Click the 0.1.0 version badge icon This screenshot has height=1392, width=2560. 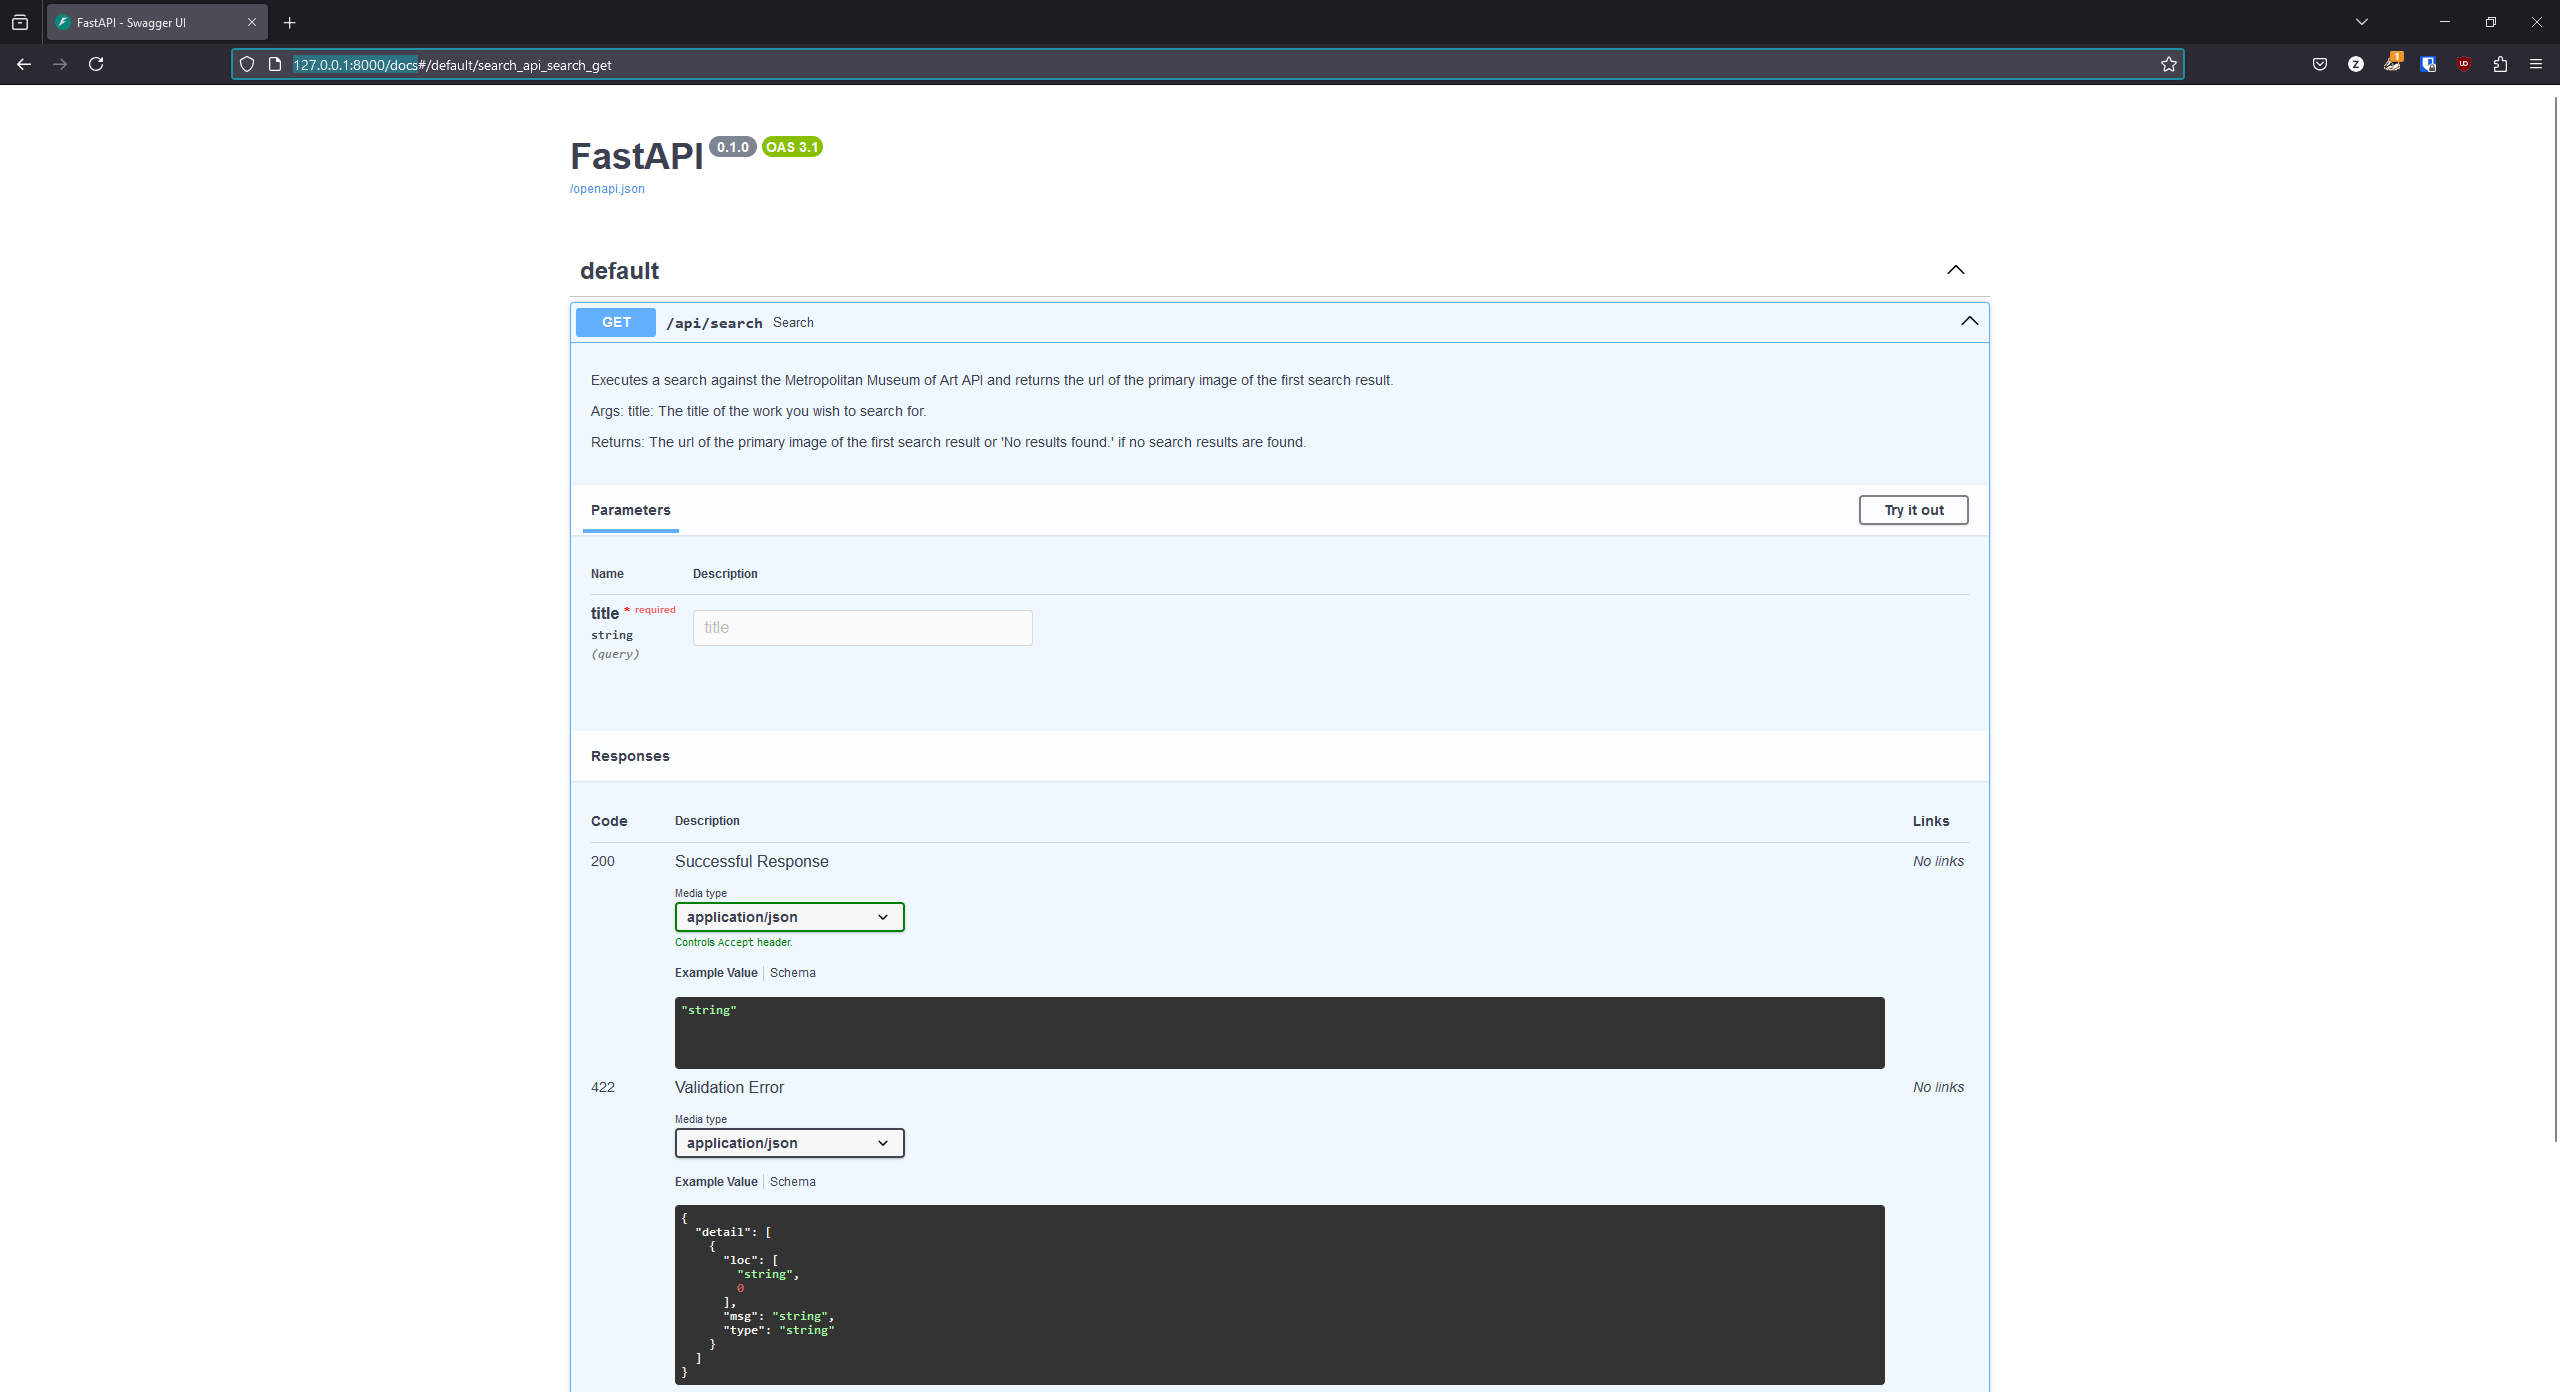732,146
